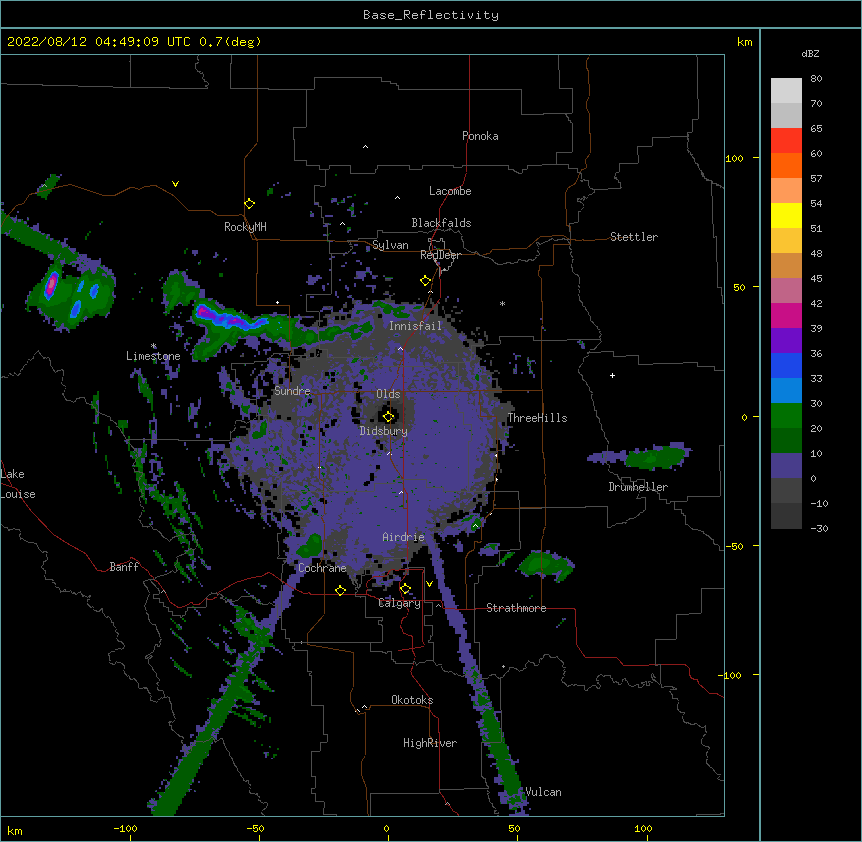Viewport: 862px width, 842px height.
Task: Pick the blue 33-36 dBZ legend swatch
Action: pos(786,365)
